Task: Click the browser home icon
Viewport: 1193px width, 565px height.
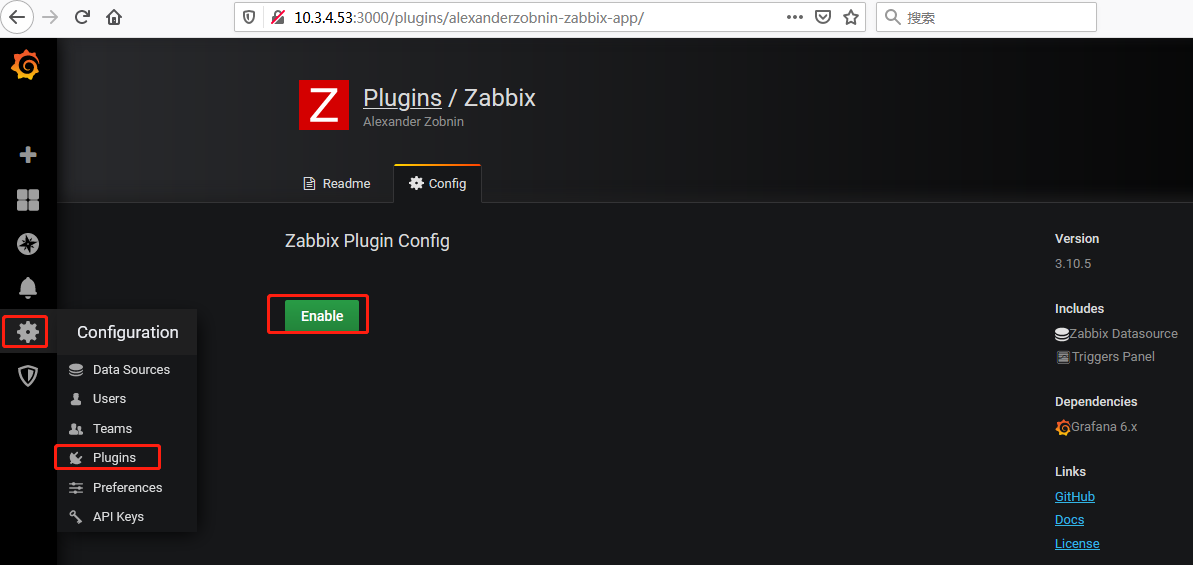Action: pyautogui.click(x=114, y=17)
